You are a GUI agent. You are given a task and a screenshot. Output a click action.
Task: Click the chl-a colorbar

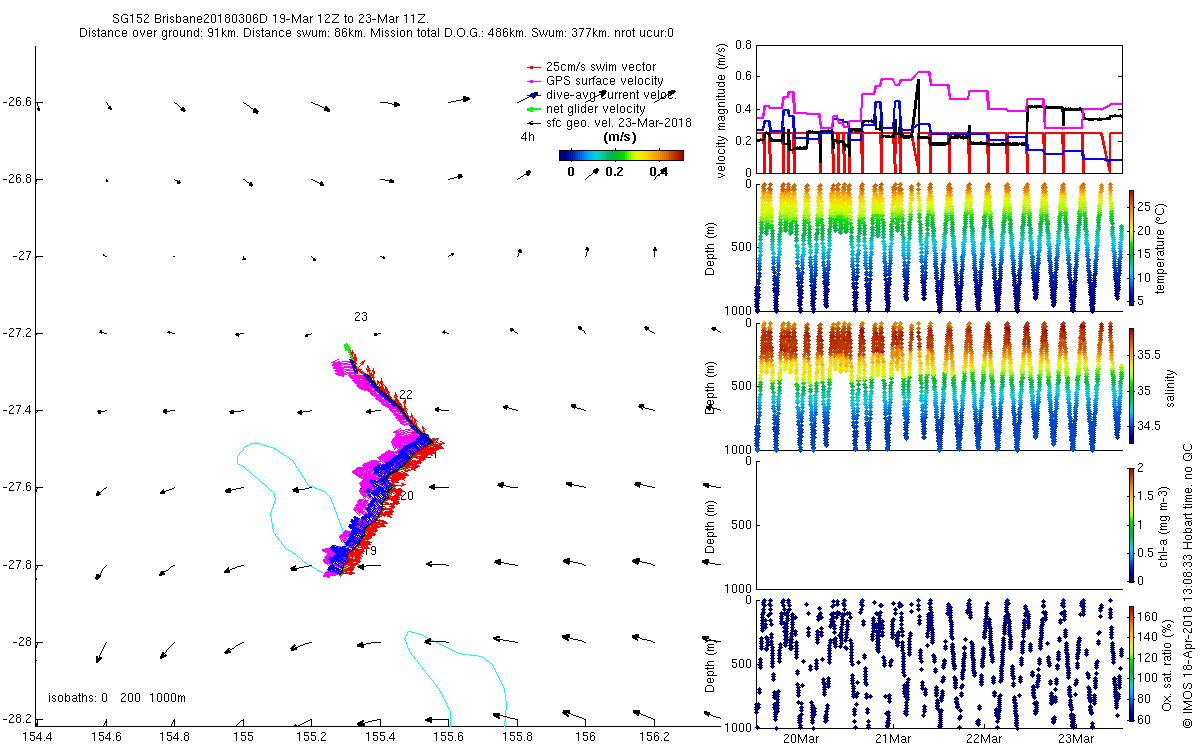coord(1132,527)
